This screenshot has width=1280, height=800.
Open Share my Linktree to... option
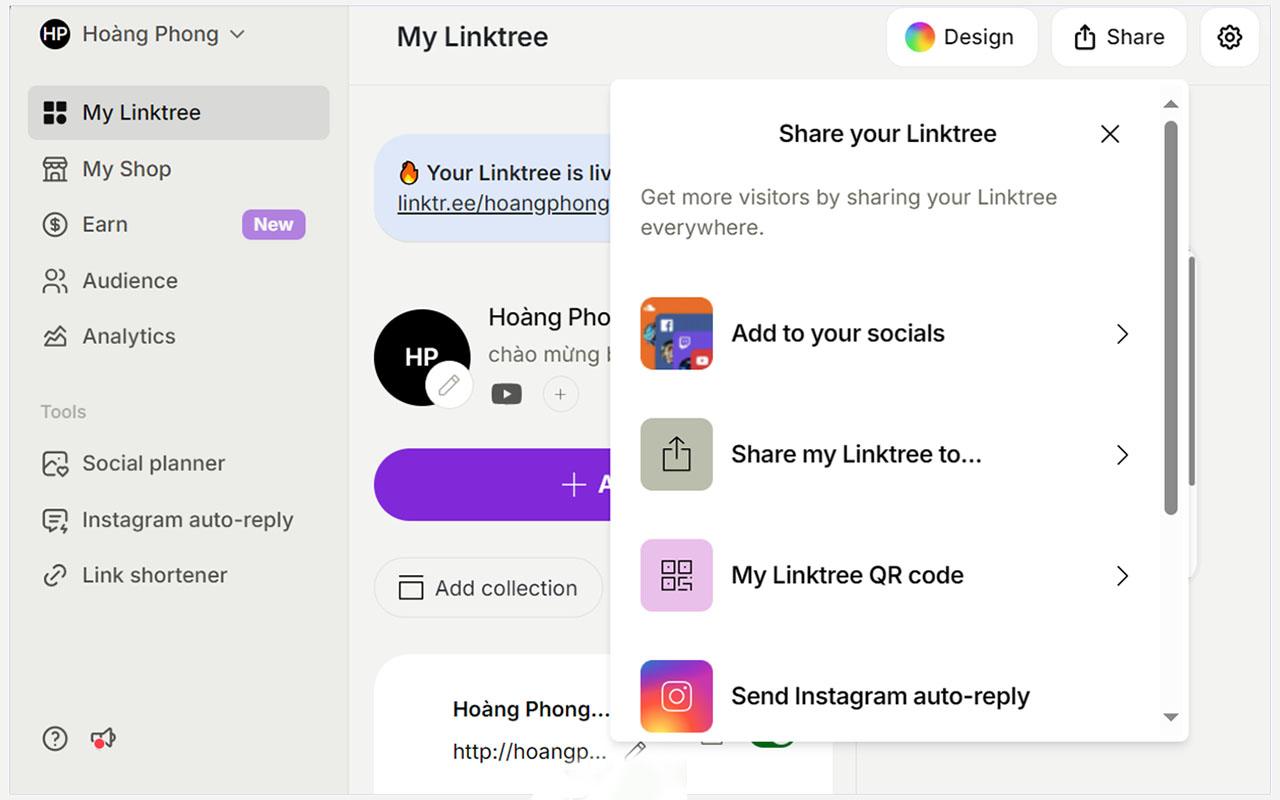pyautogui.click(x=886, y=455)
